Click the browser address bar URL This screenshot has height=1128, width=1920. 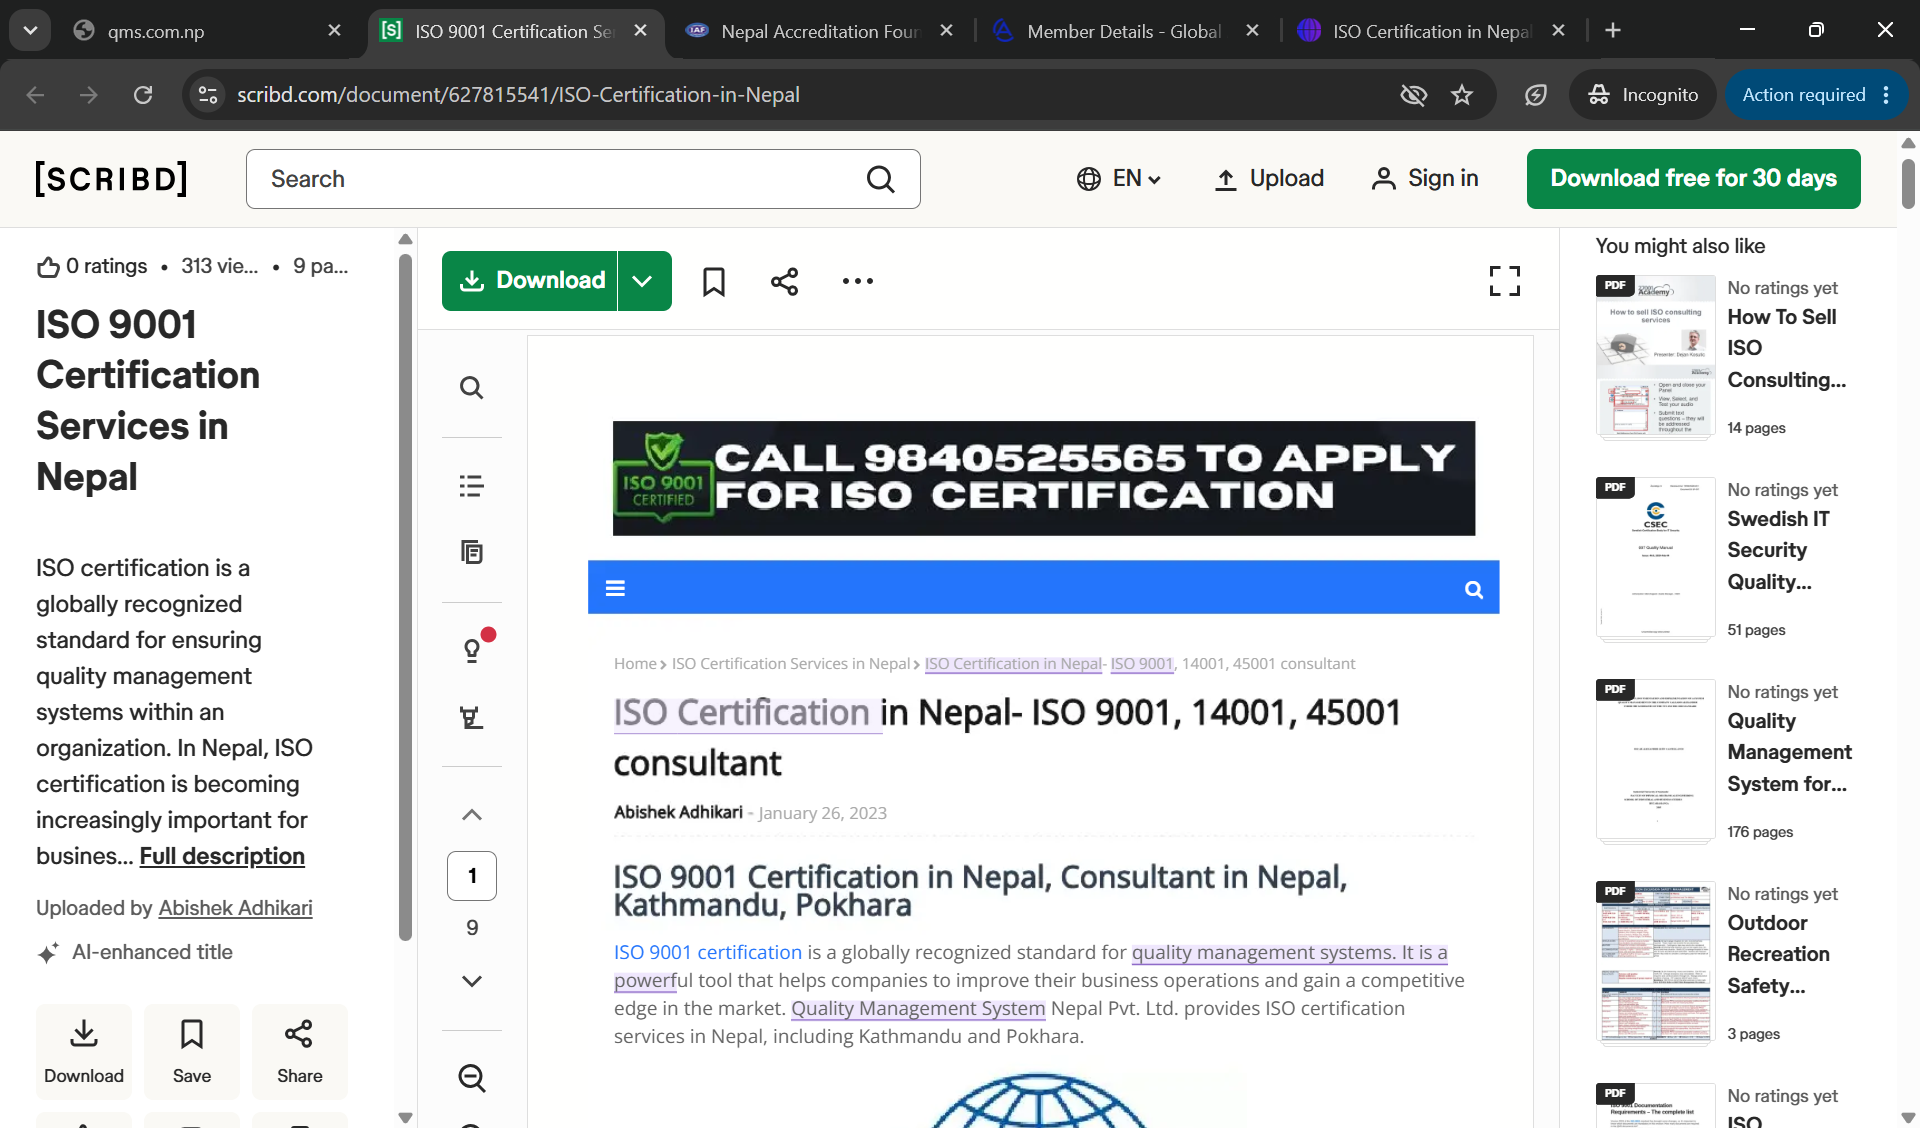pyautogui.click(x=518, y=95)
